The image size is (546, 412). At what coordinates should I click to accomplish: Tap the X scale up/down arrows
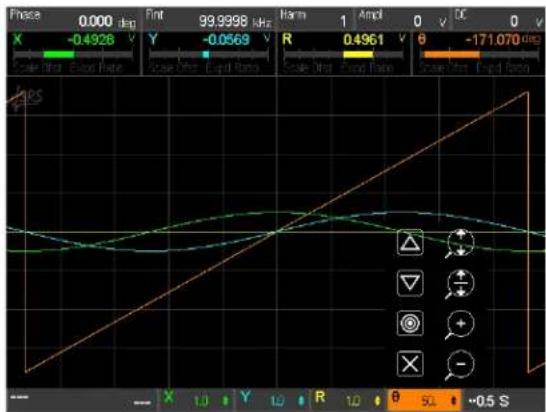click(225, 401)
